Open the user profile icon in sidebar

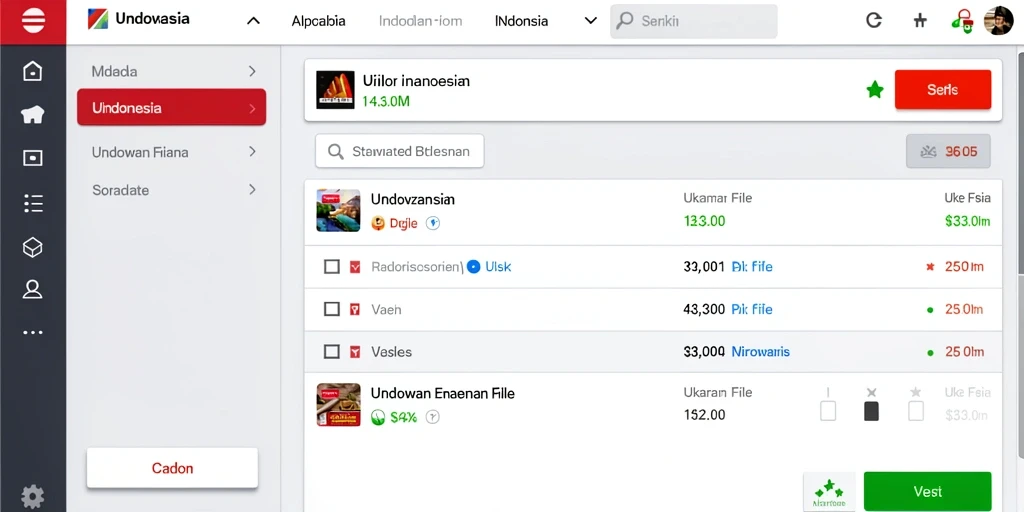pyautogui.click(x=33, y=289)
